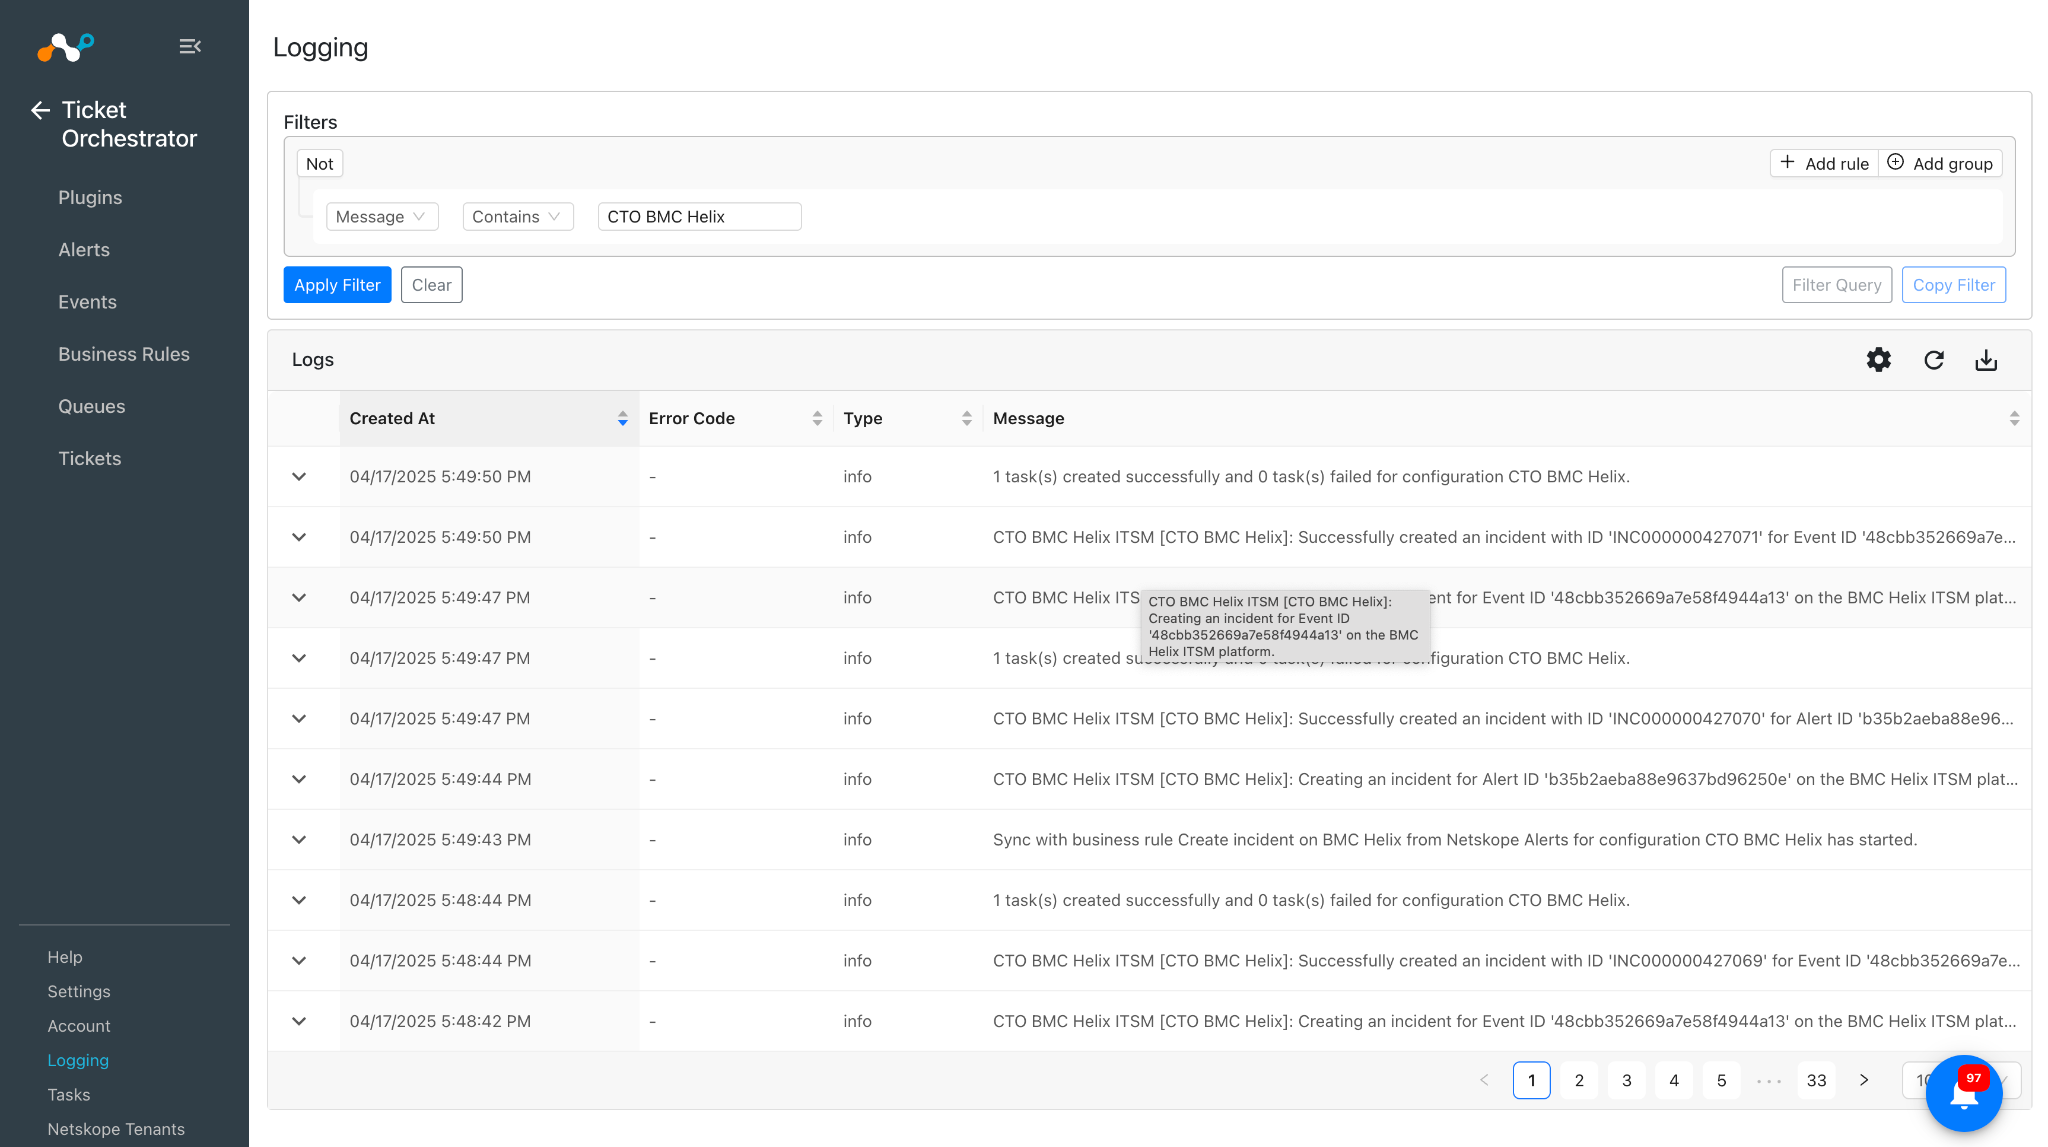Sort by Type column arrows

coord(967,419)
